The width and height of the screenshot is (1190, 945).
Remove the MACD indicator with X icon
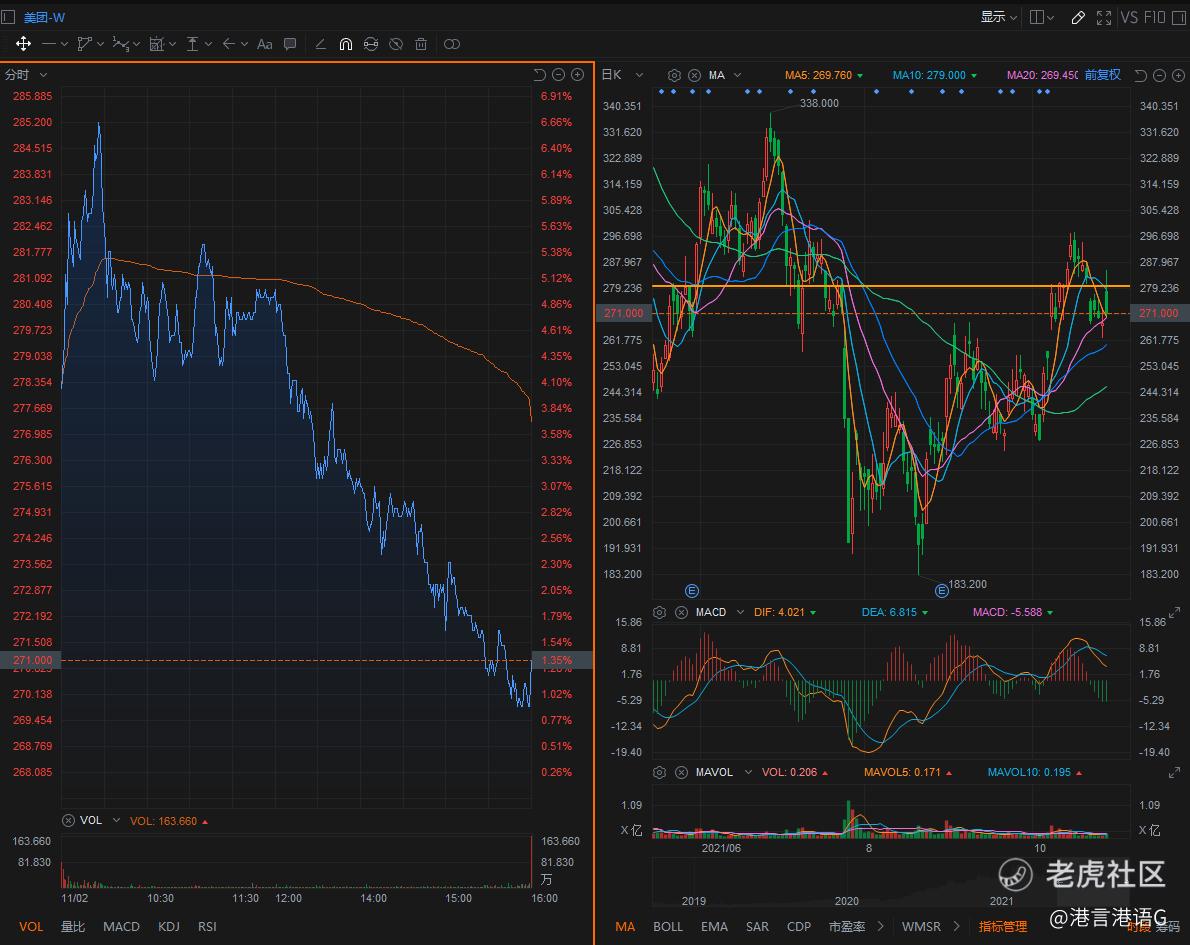[x=680, y=612]
